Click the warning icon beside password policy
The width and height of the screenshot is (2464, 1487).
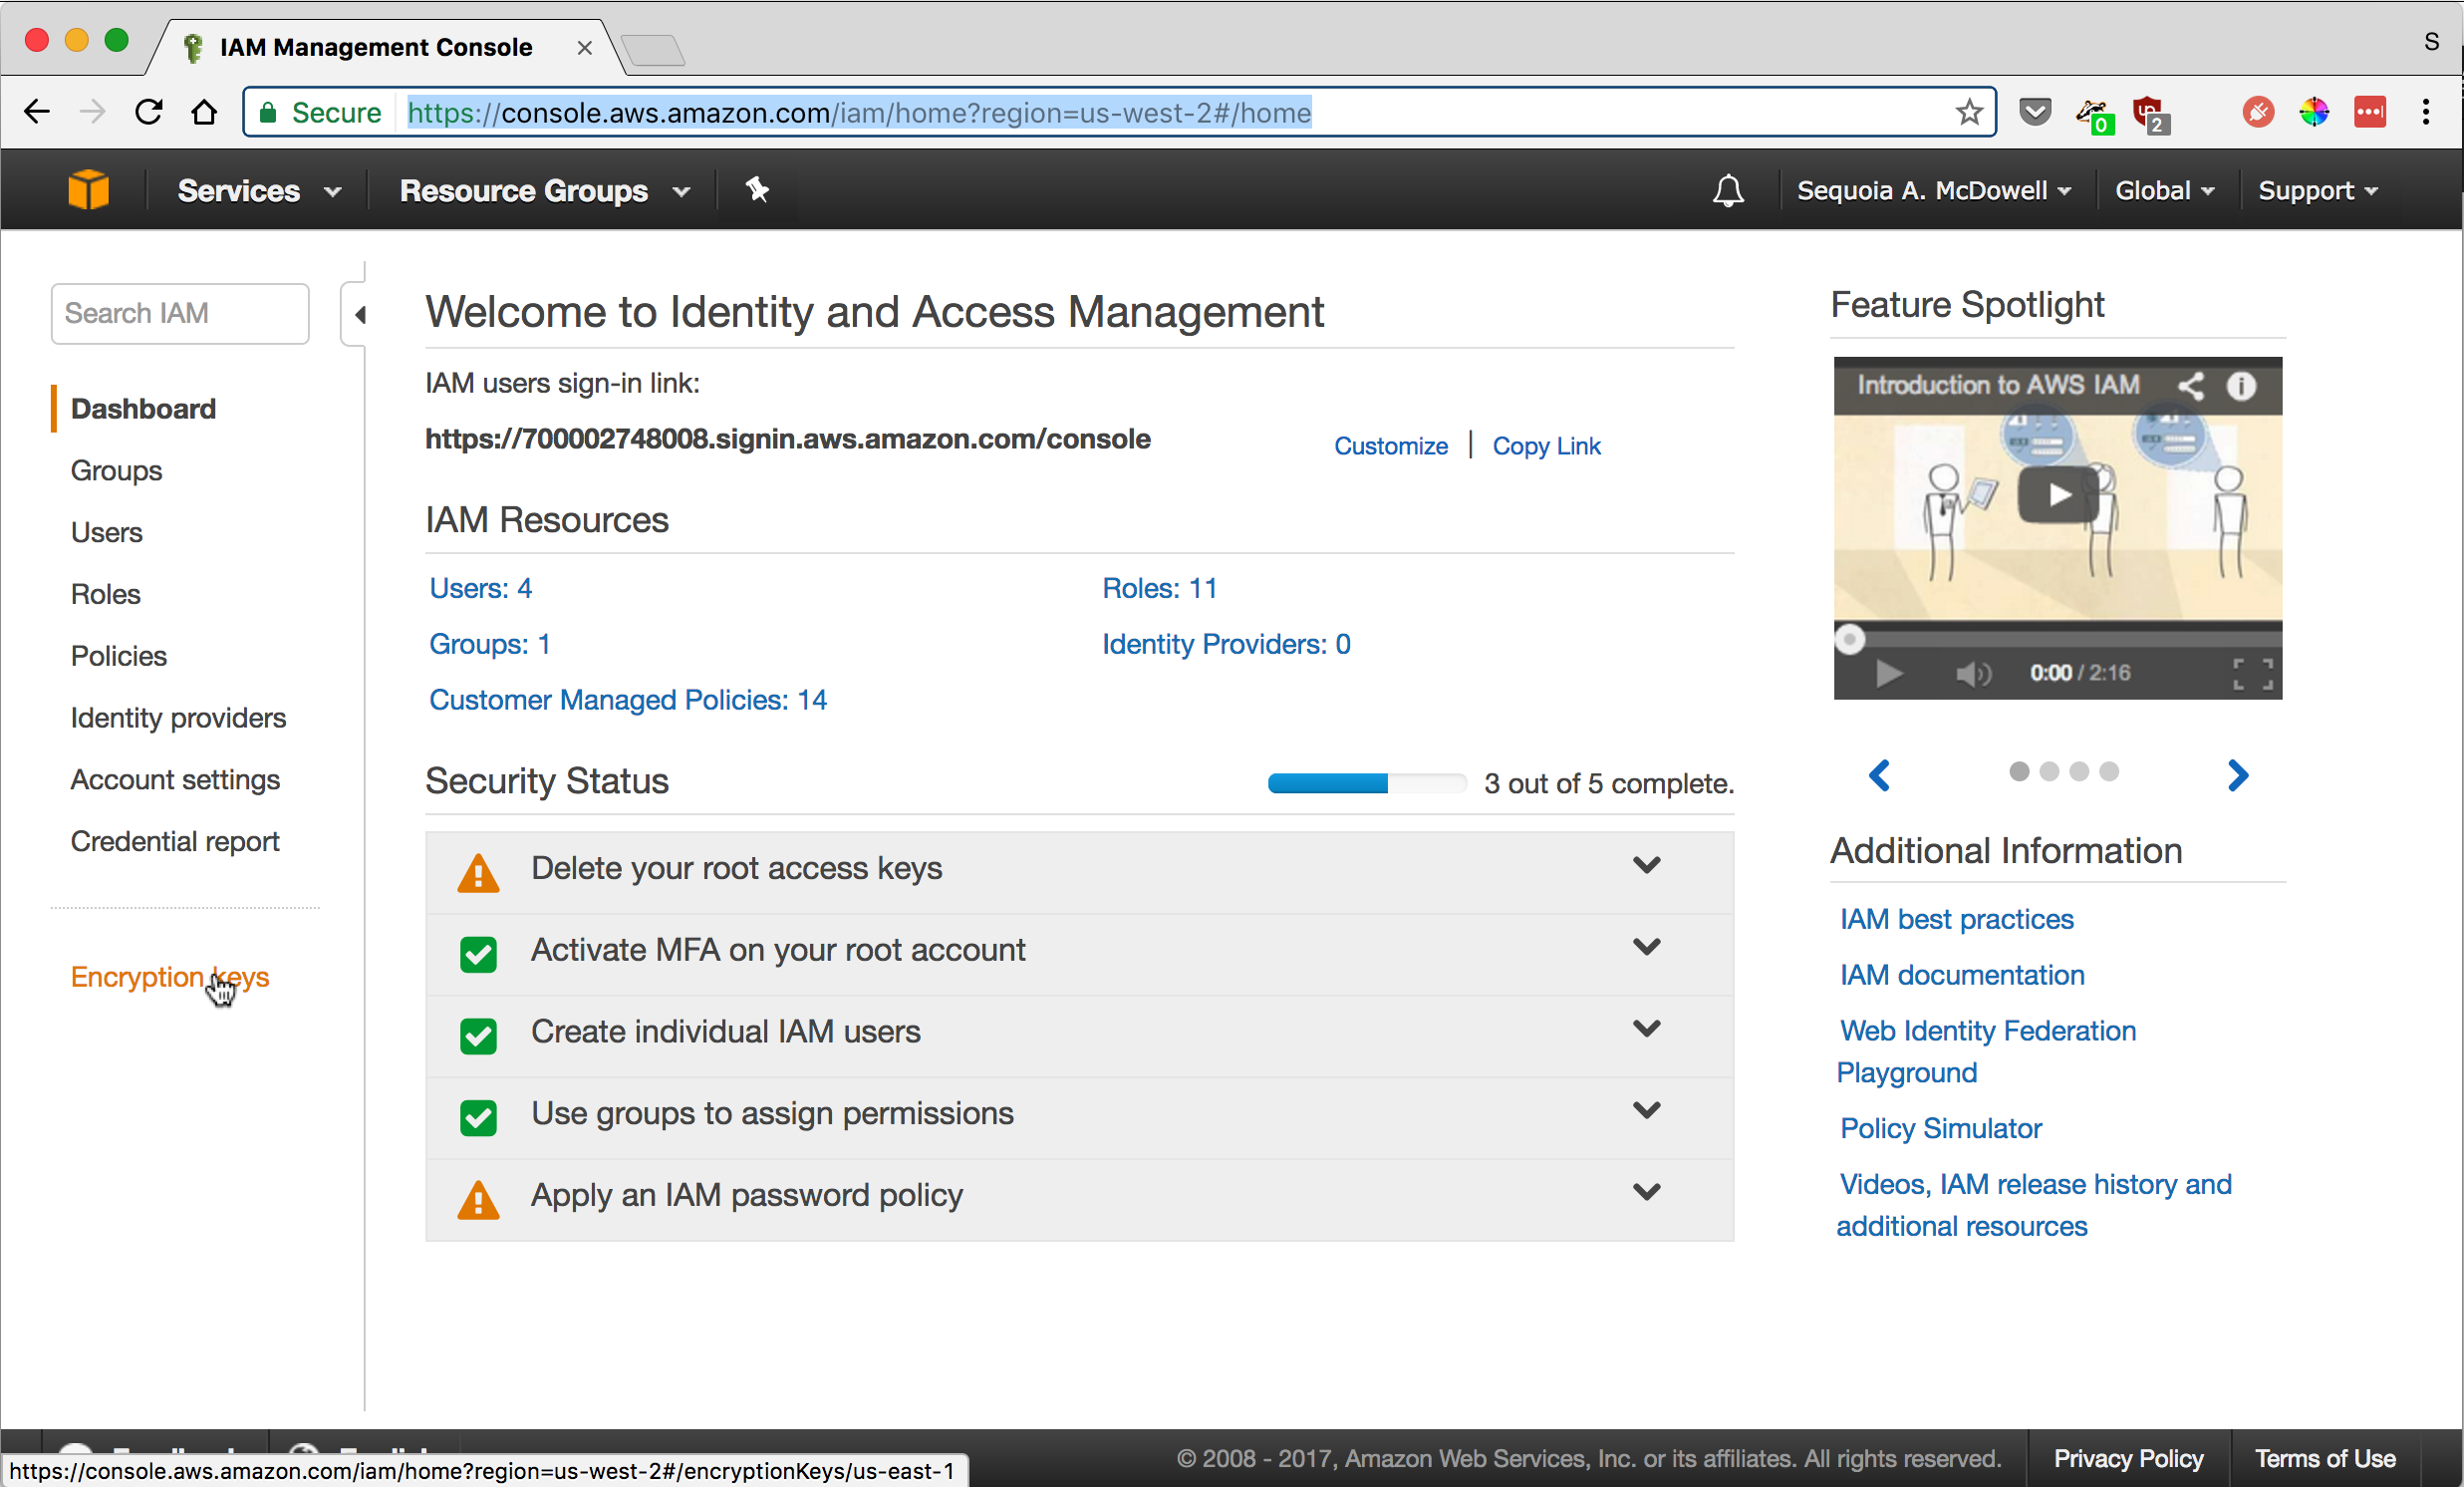[x=478, y=1199]
